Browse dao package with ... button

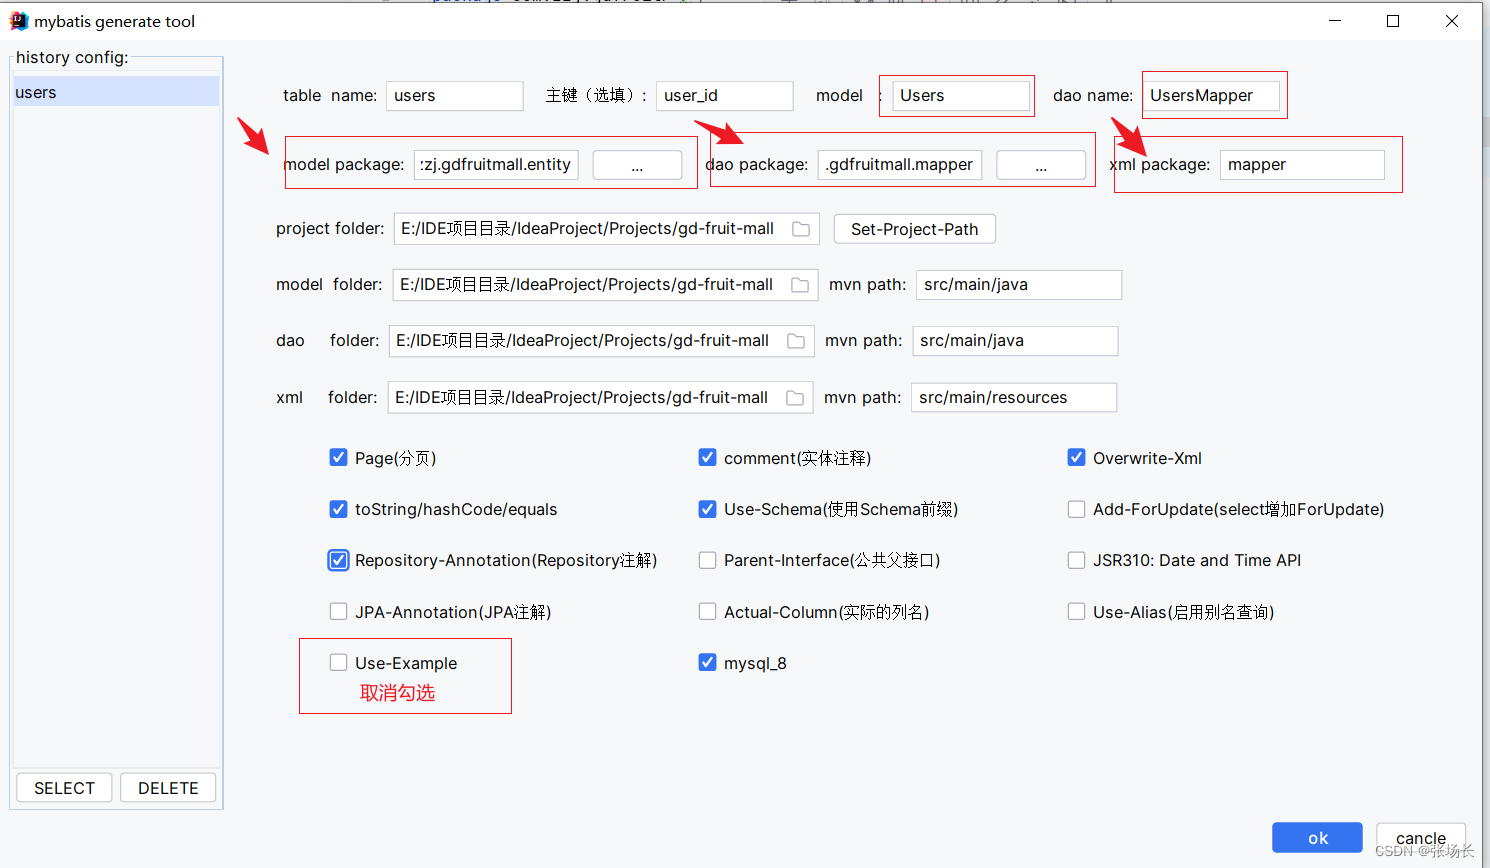coord(1041,165)
